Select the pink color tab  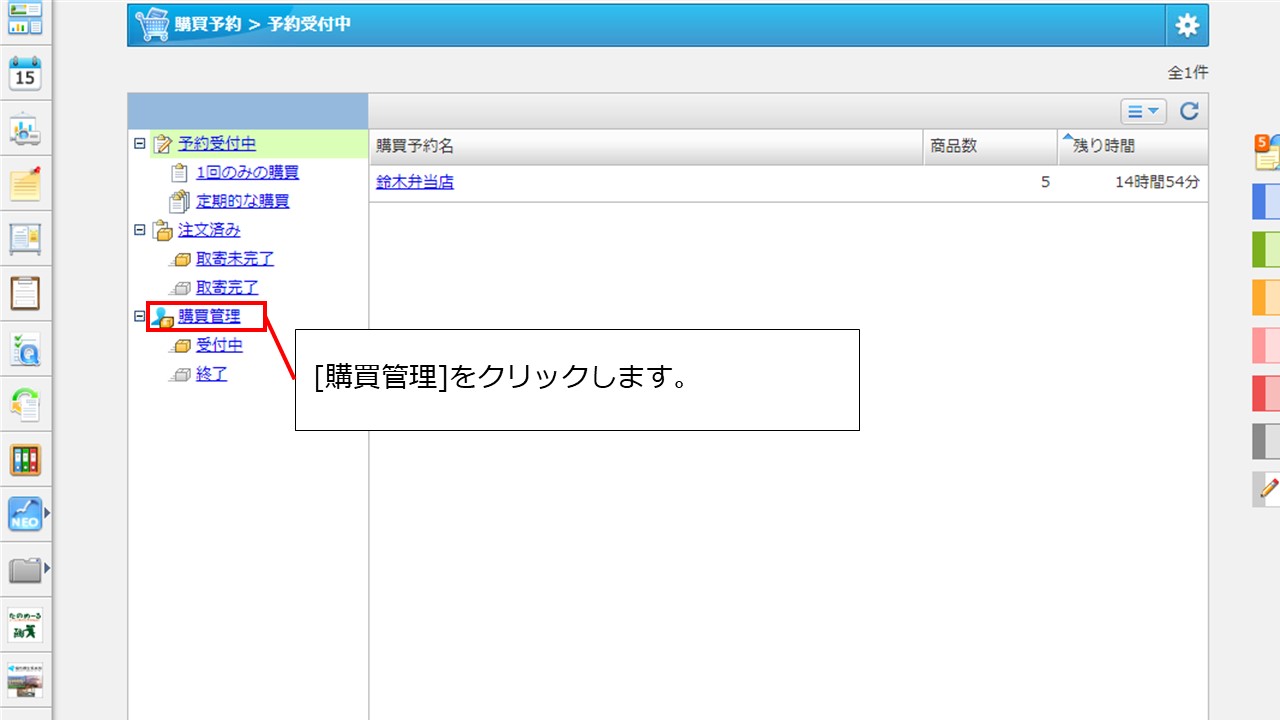click(x=1266, y=345)
